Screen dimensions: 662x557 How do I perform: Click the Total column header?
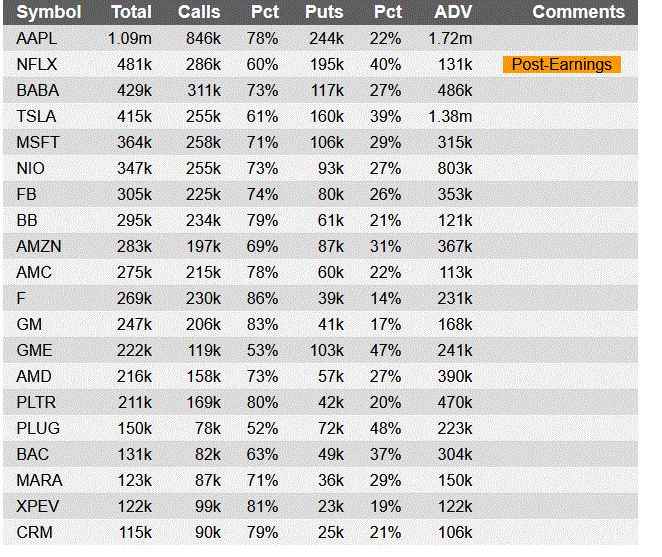pos(131,12)
